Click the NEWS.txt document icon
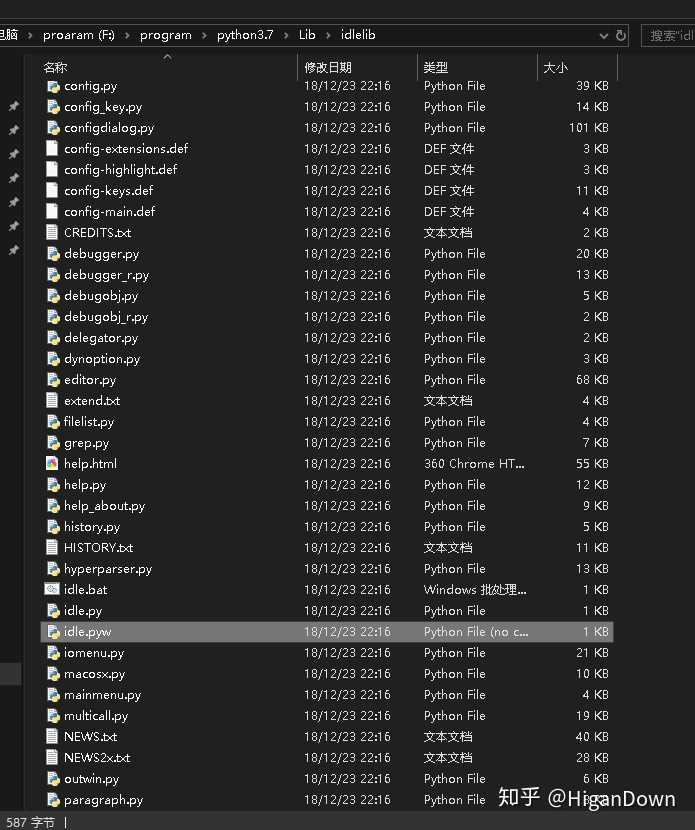The height and width of the screenshot is (830, 695). 53,737
